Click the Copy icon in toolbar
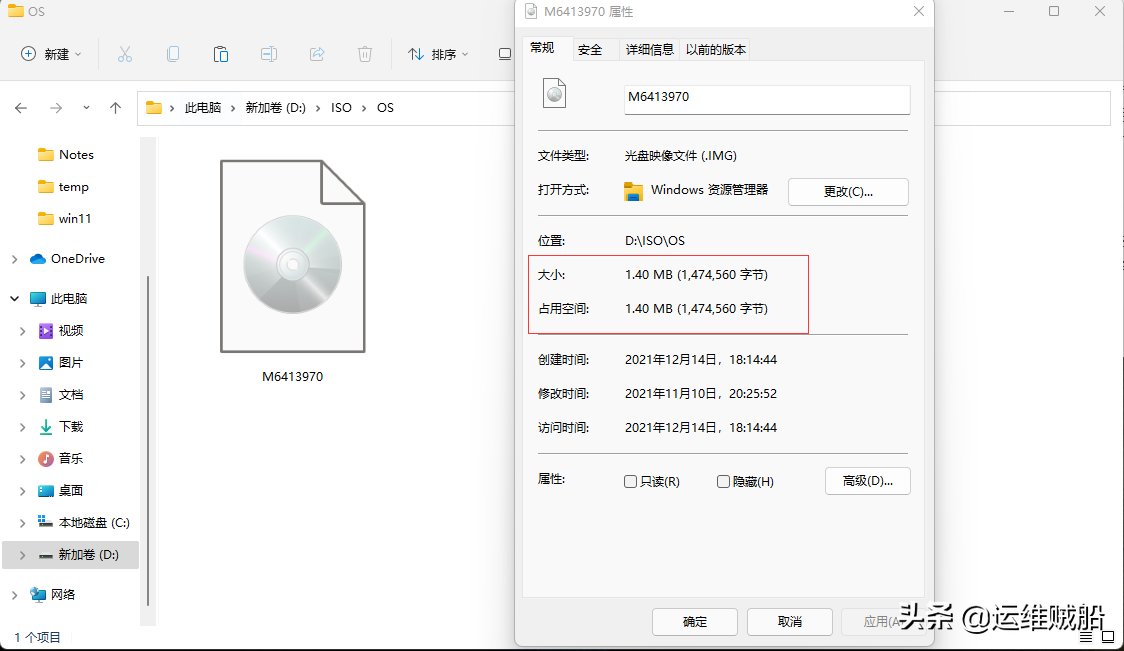Viewport: 1124px width, 651px height. tap(172, 53)
